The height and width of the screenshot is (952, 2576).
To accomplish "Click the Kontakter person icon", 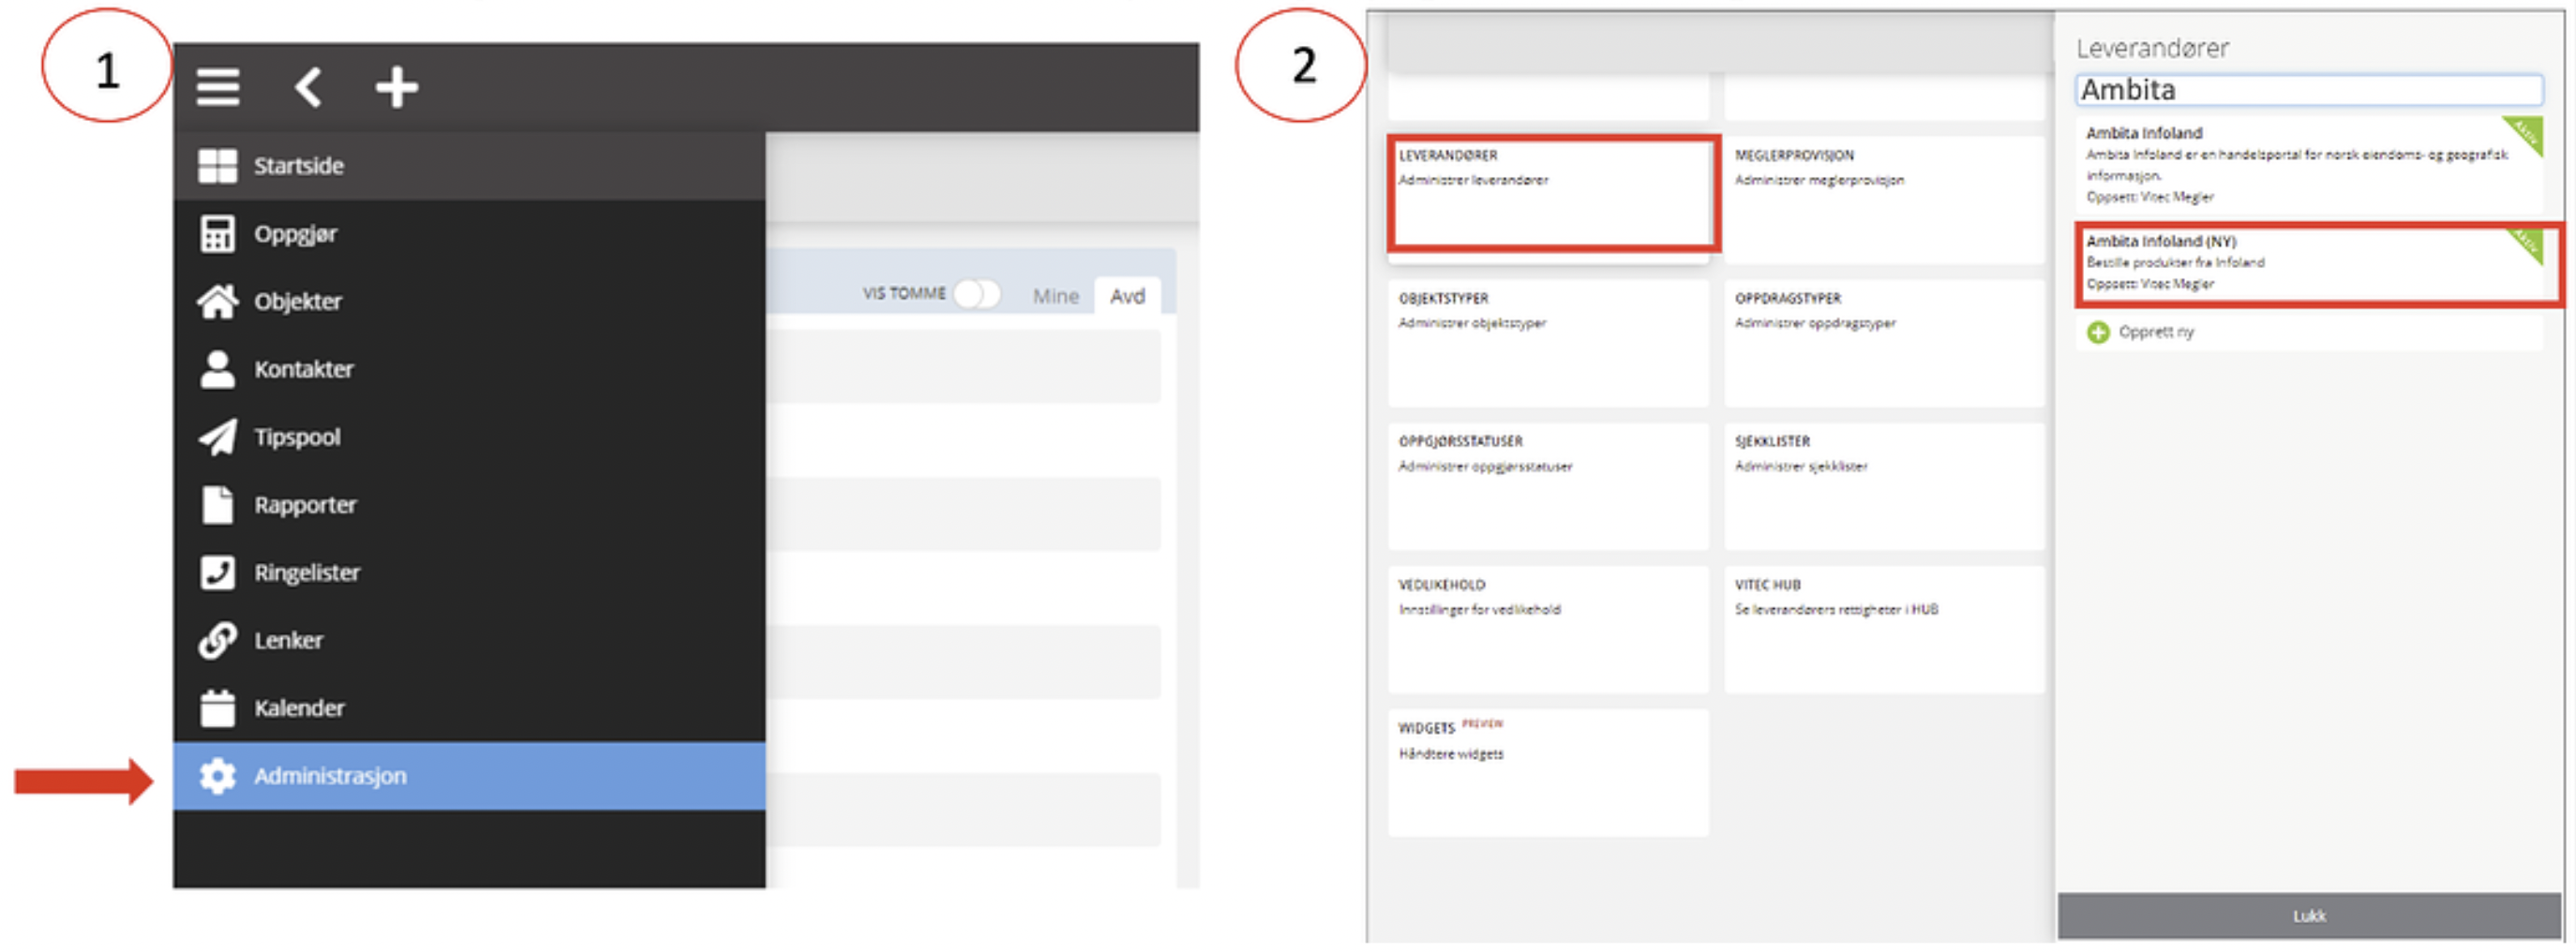I will coord(217,369).
